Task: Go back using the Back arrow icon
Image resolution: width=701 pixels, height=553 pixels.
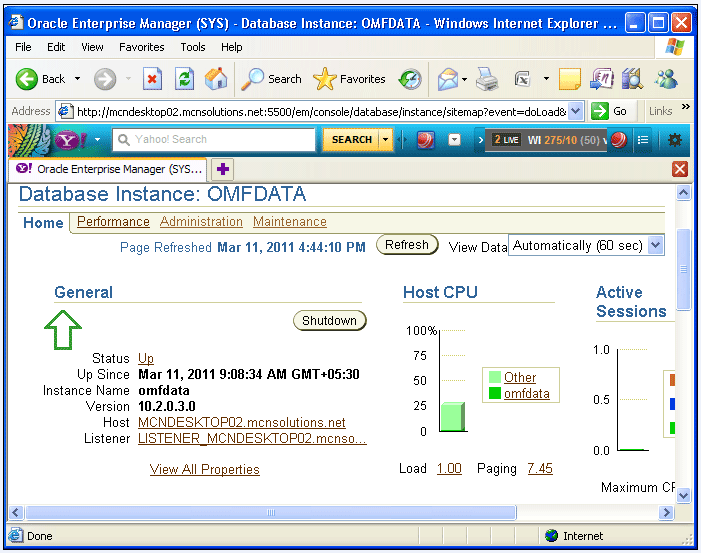Action: point(27,79)
